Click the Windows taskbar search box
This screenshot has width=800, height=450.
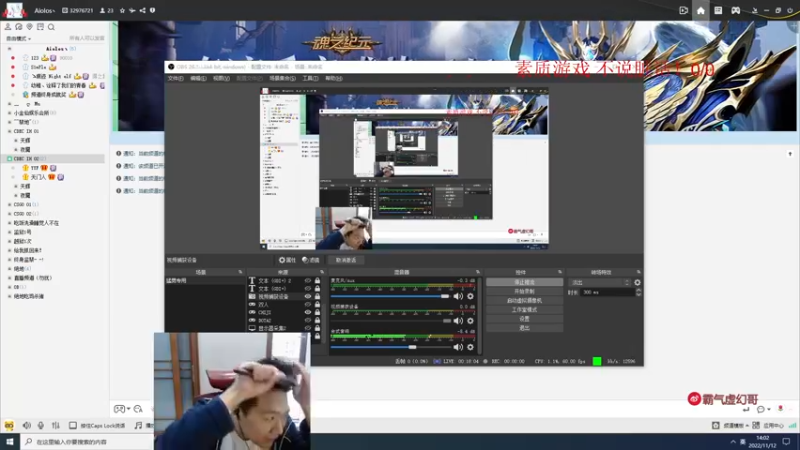87,442
